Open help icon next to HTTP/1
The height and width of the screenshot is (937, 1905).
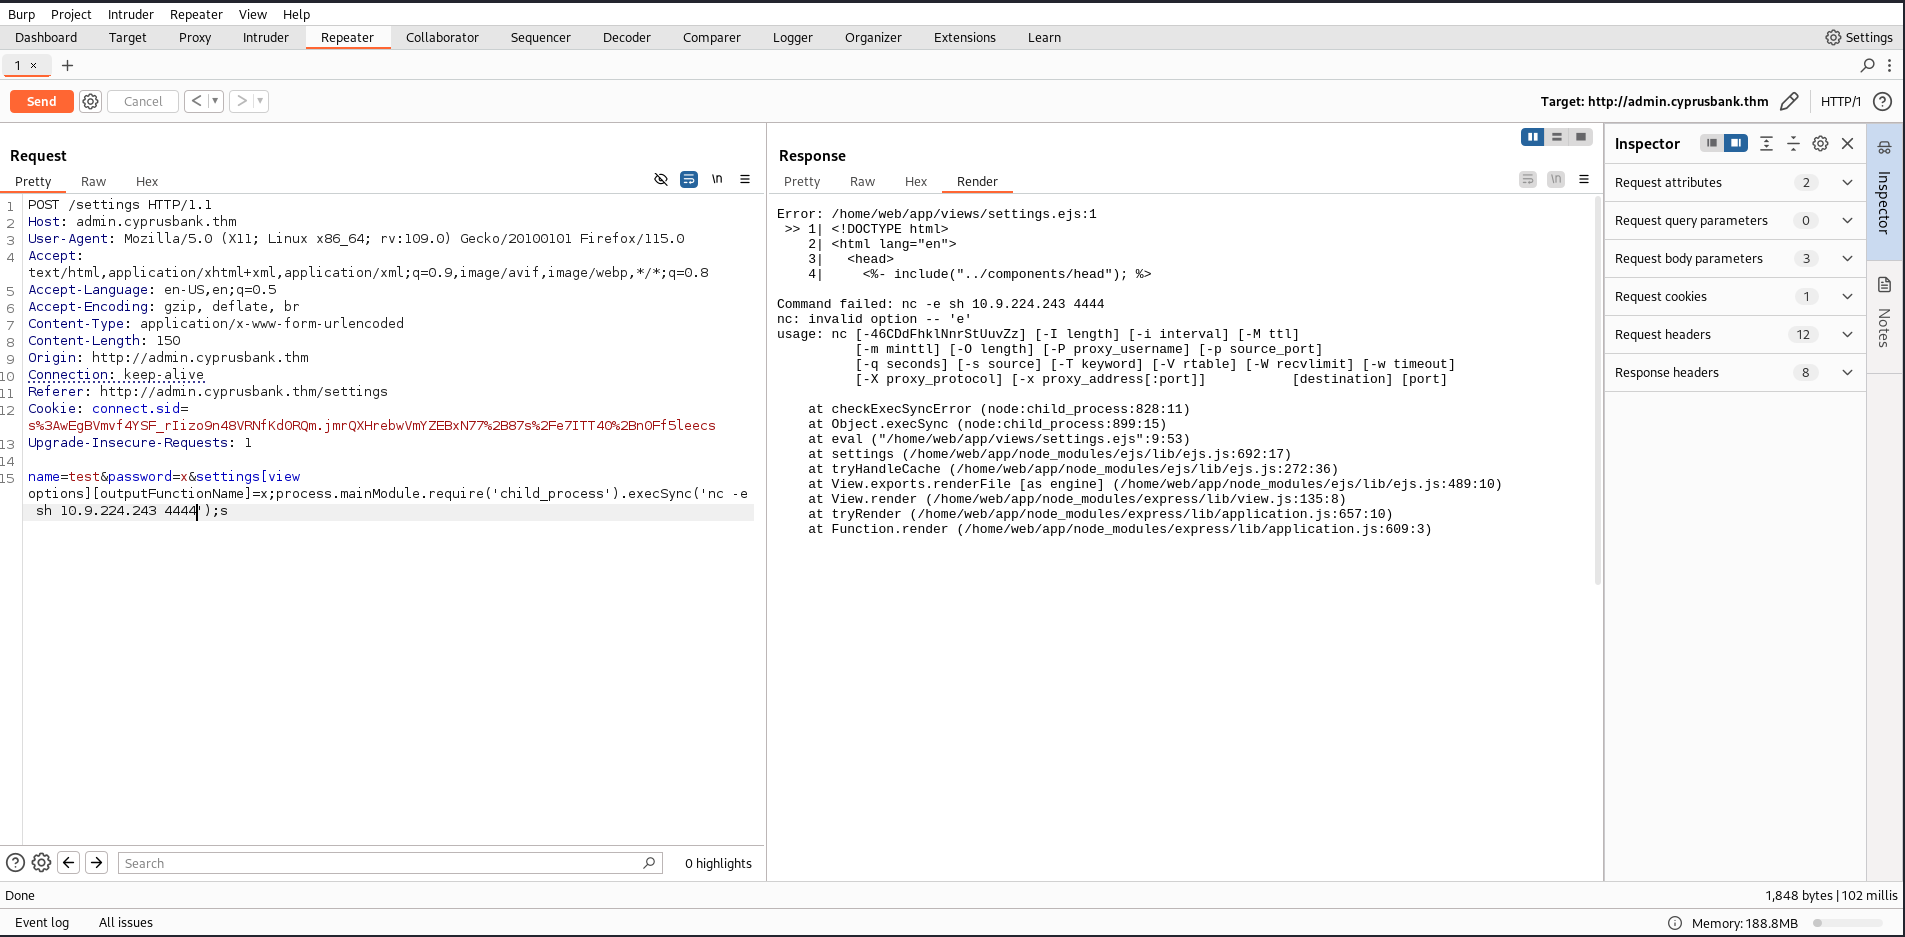(x=1882, y=101)
